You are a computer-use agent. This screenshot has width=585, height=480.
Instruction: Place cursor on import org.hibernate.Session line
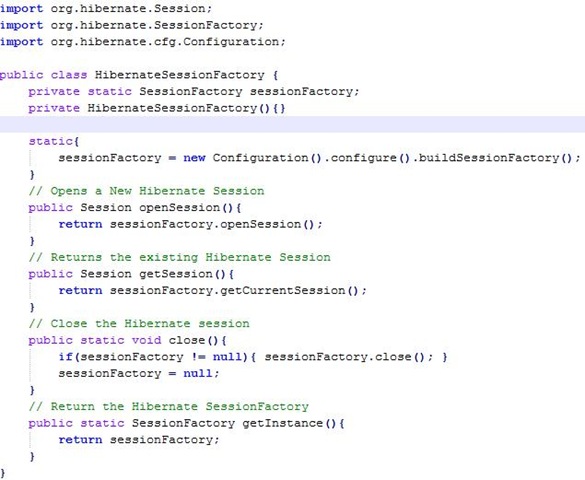click(x=106, y=9)
